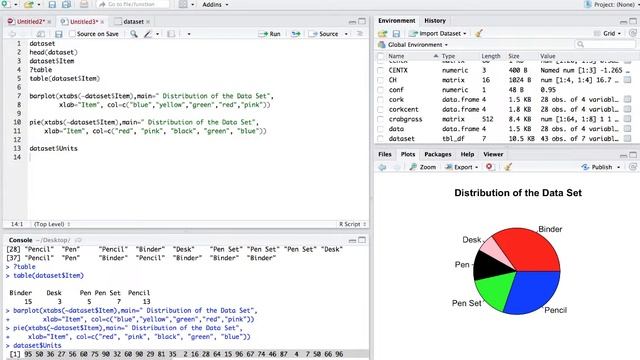This screenshot has height=360, width=640.
Task: Click the Save All documents icon
Action: 66,4
